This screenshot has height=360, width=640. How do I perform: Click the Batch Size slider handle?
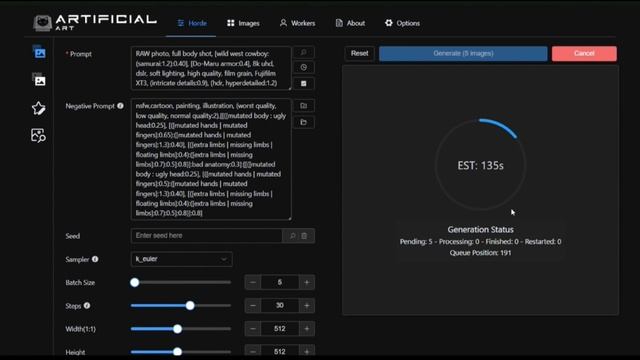135,282
